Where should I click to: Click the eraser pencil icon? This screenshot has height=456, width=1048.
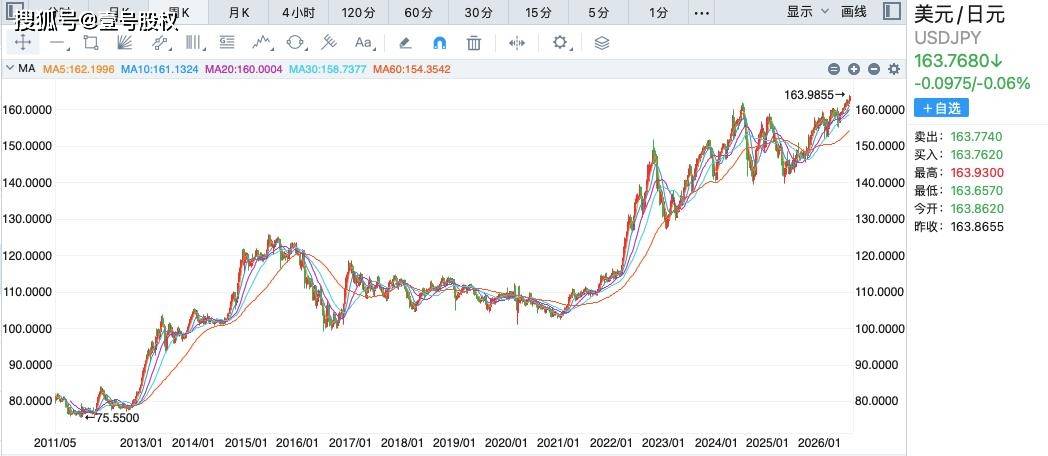coord(404,43)
